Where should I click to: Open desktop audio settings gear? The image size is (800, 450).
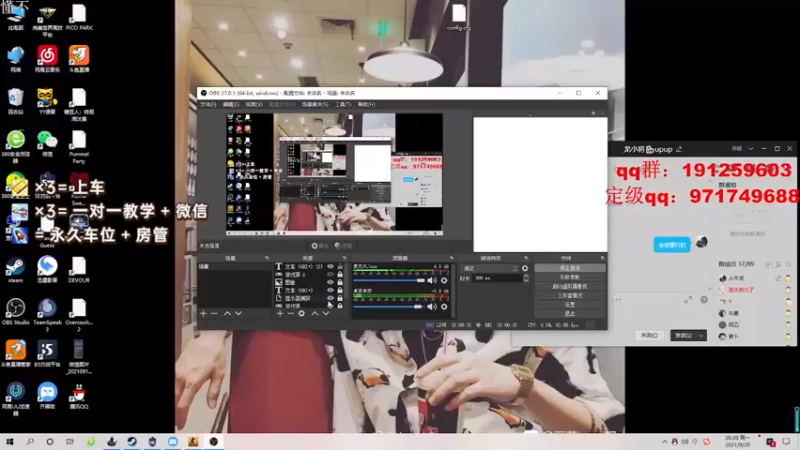[x=444, y=307]
